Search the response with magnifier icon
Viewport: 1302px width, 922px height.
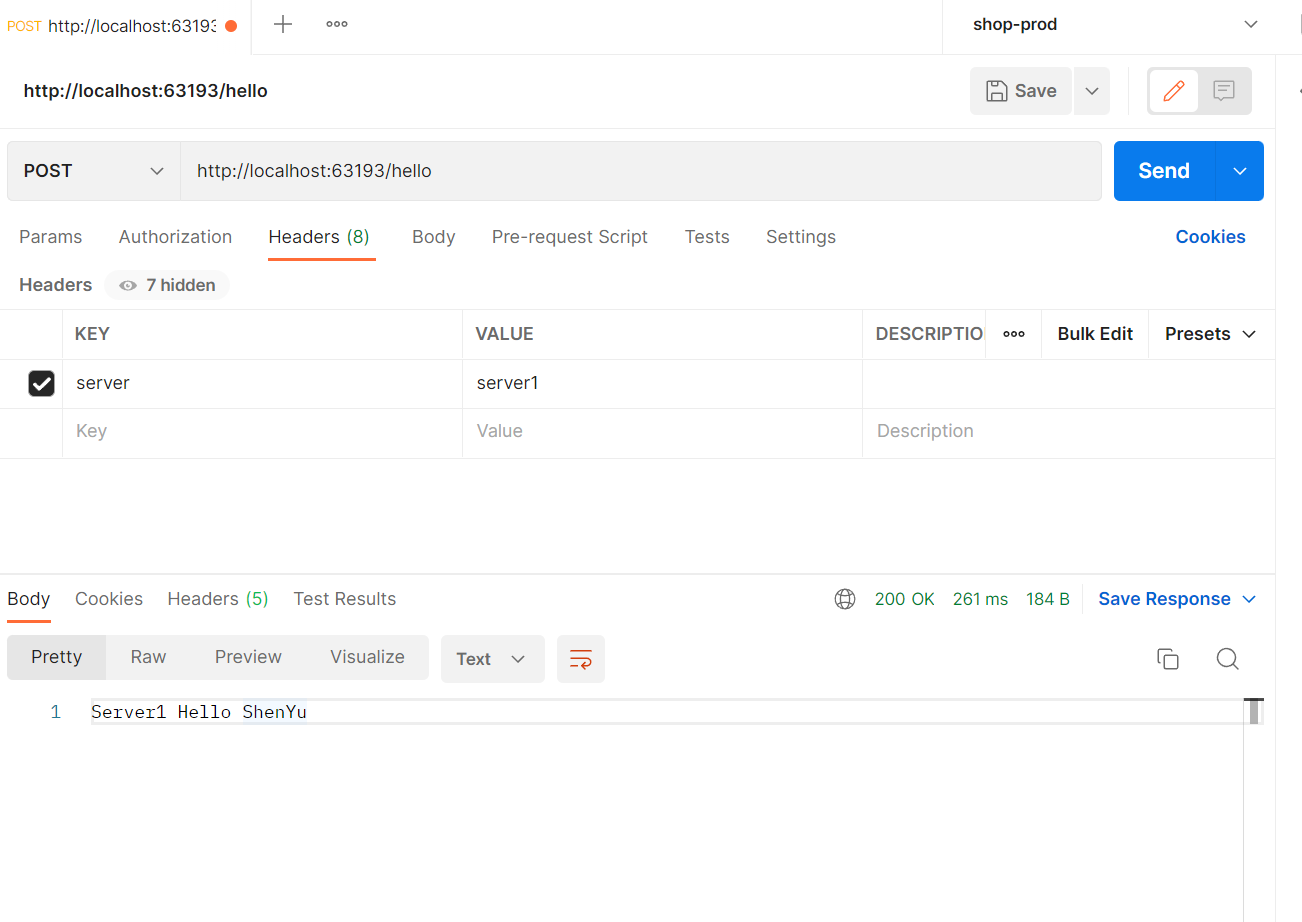pyautogui.click(x=1227, y=658)
